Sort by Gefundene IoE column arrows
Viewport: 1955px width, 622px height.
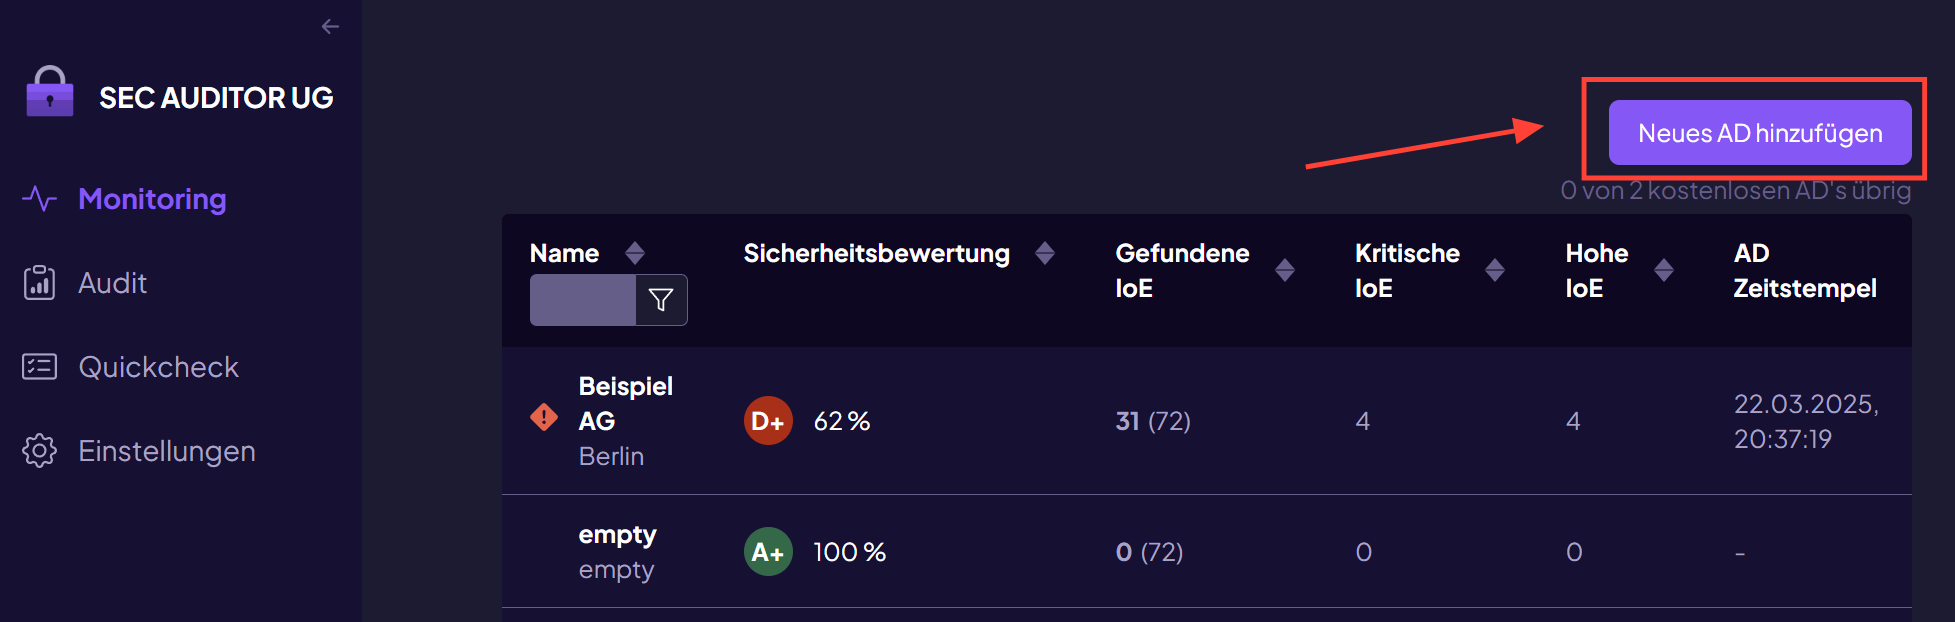pos(1285,270)
